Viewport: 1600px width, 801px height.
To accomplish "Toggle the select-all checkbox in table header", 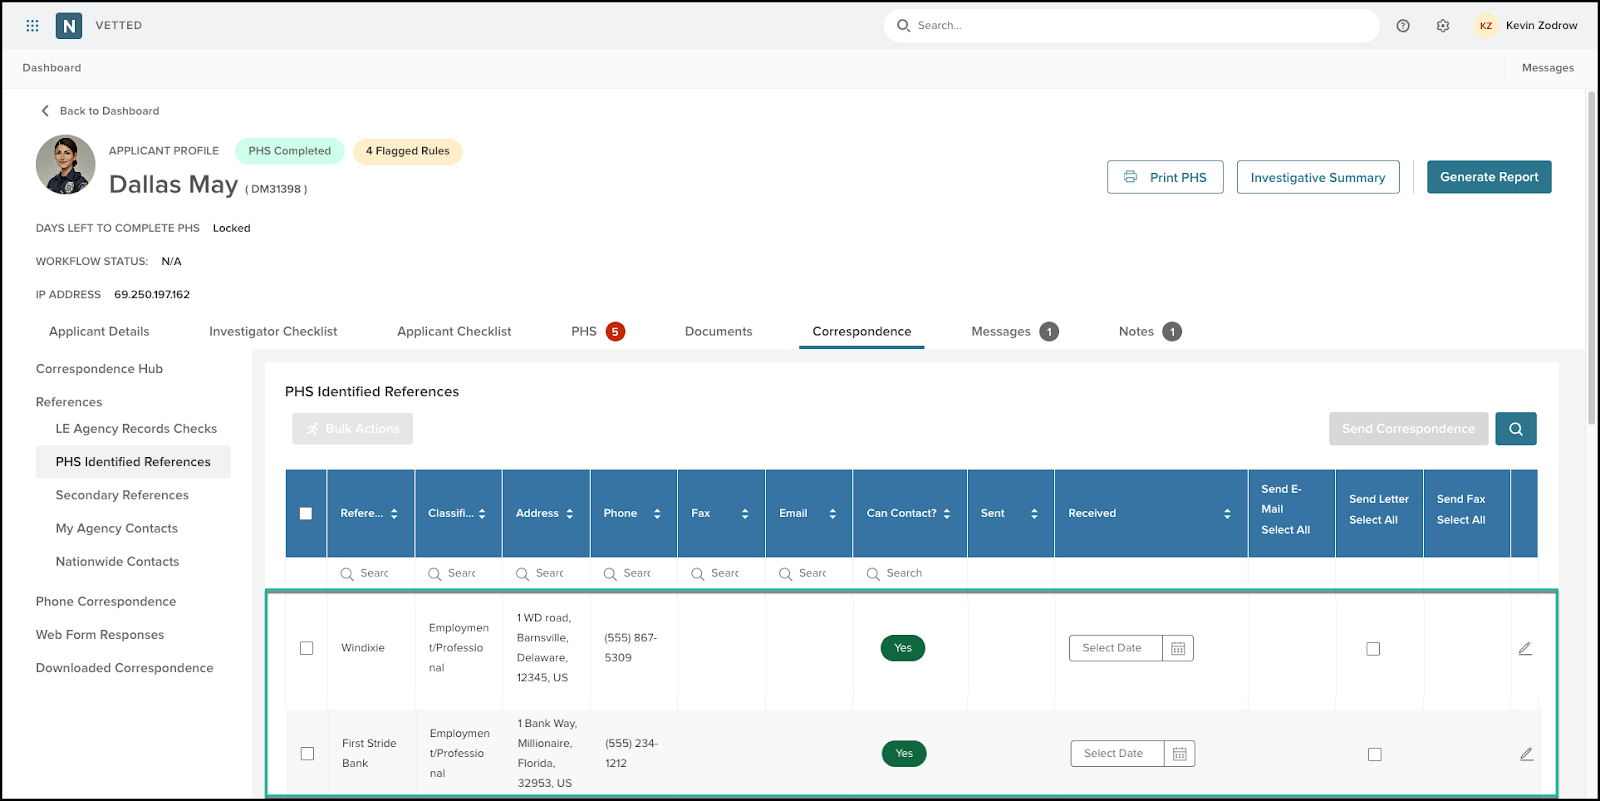I will [306, 514].
